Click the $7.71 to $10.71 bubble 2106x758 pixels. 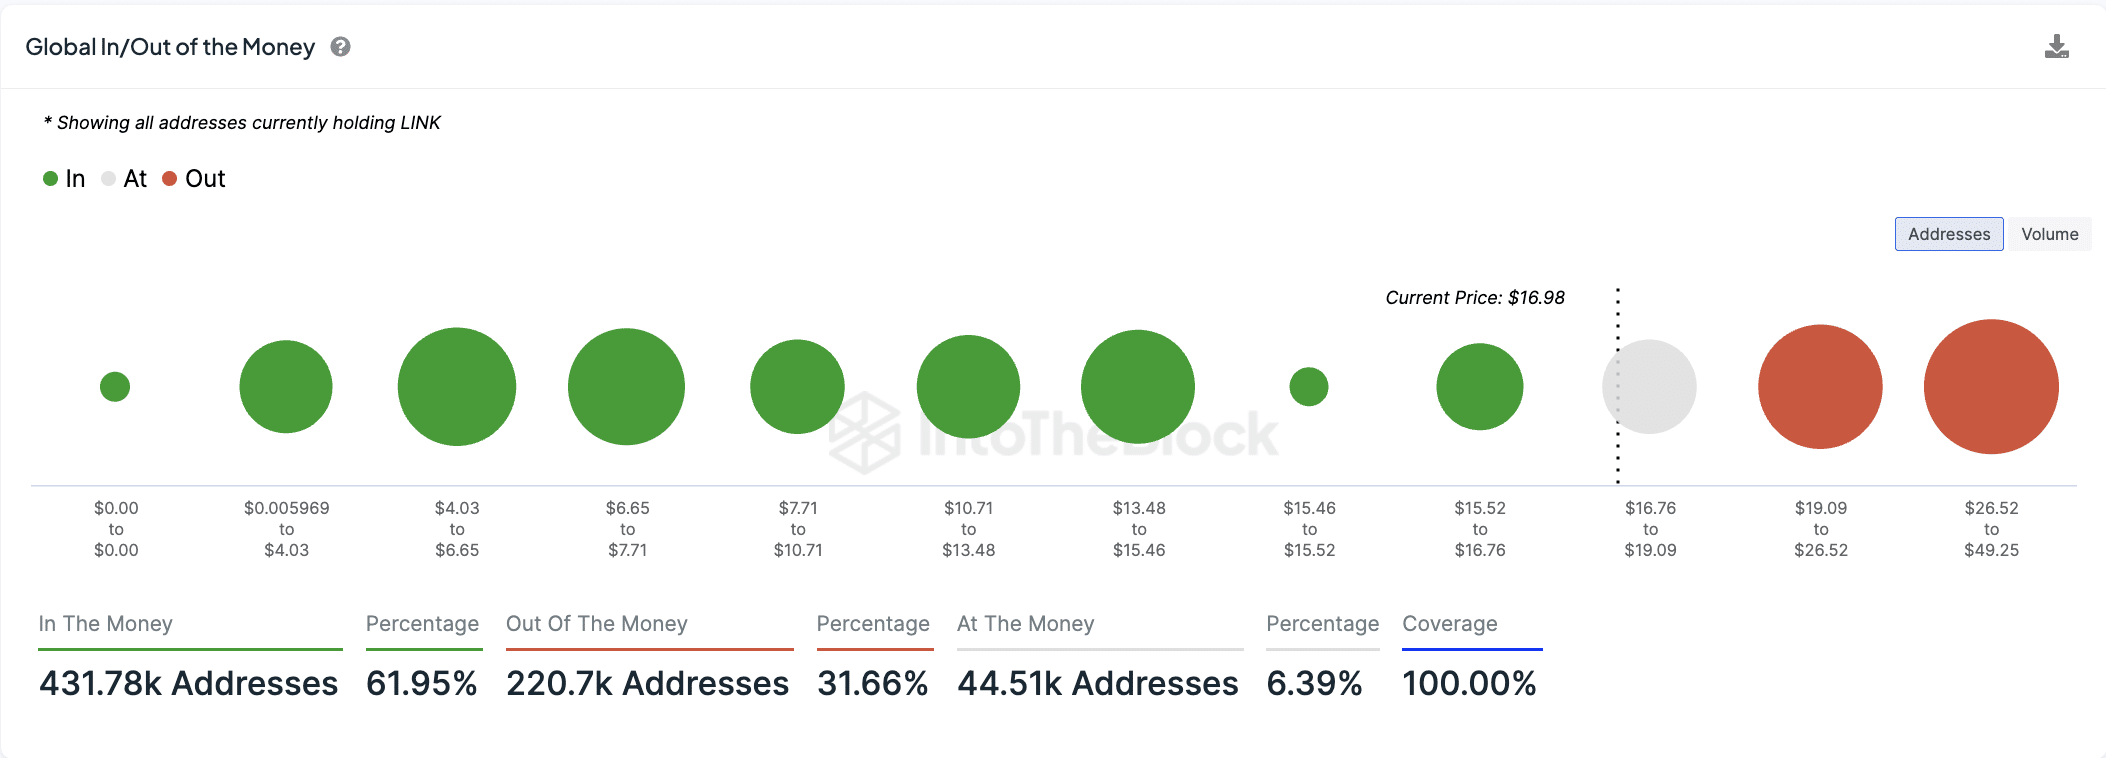coord(797,386)
